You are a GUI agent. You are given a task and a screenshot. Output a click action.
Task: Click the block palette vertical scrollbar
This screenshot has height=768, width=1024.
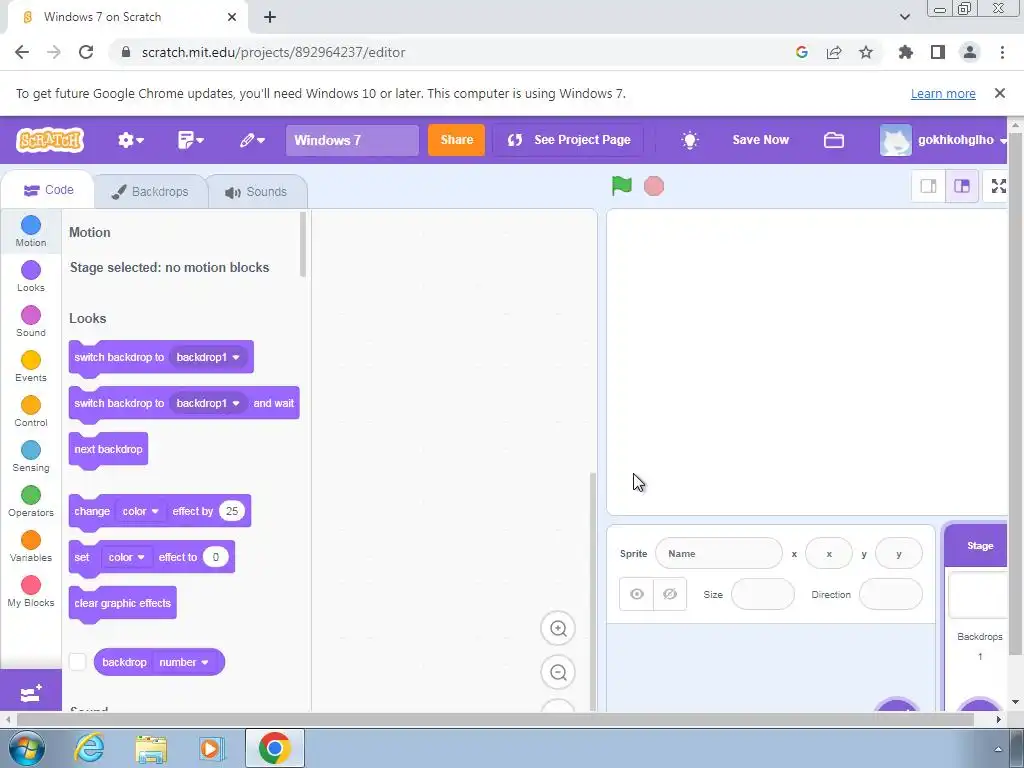302,244
